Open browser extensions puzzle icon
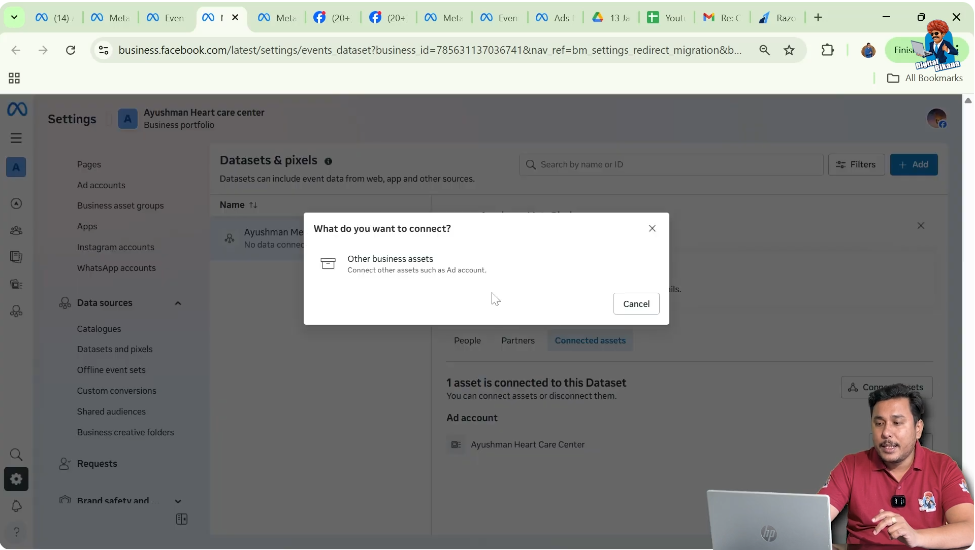 point(827,50)
